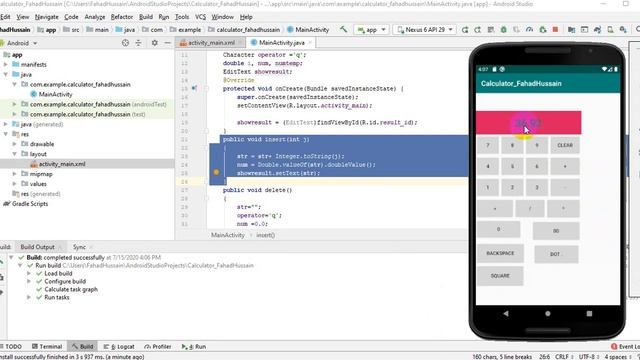Click the Attach Debugger to process icon

click(542, 30)
